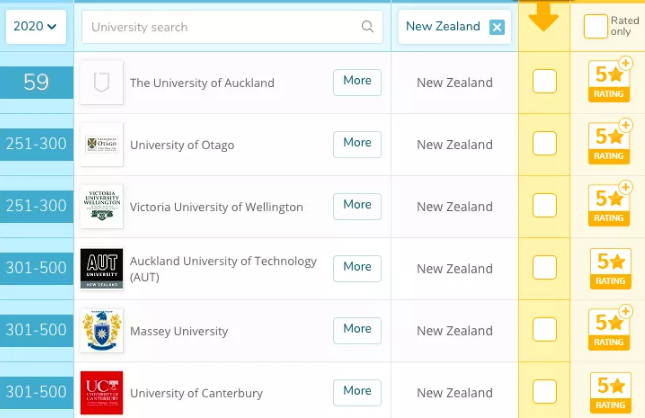Click the University of Otago logo

click(x=102, y=144)
